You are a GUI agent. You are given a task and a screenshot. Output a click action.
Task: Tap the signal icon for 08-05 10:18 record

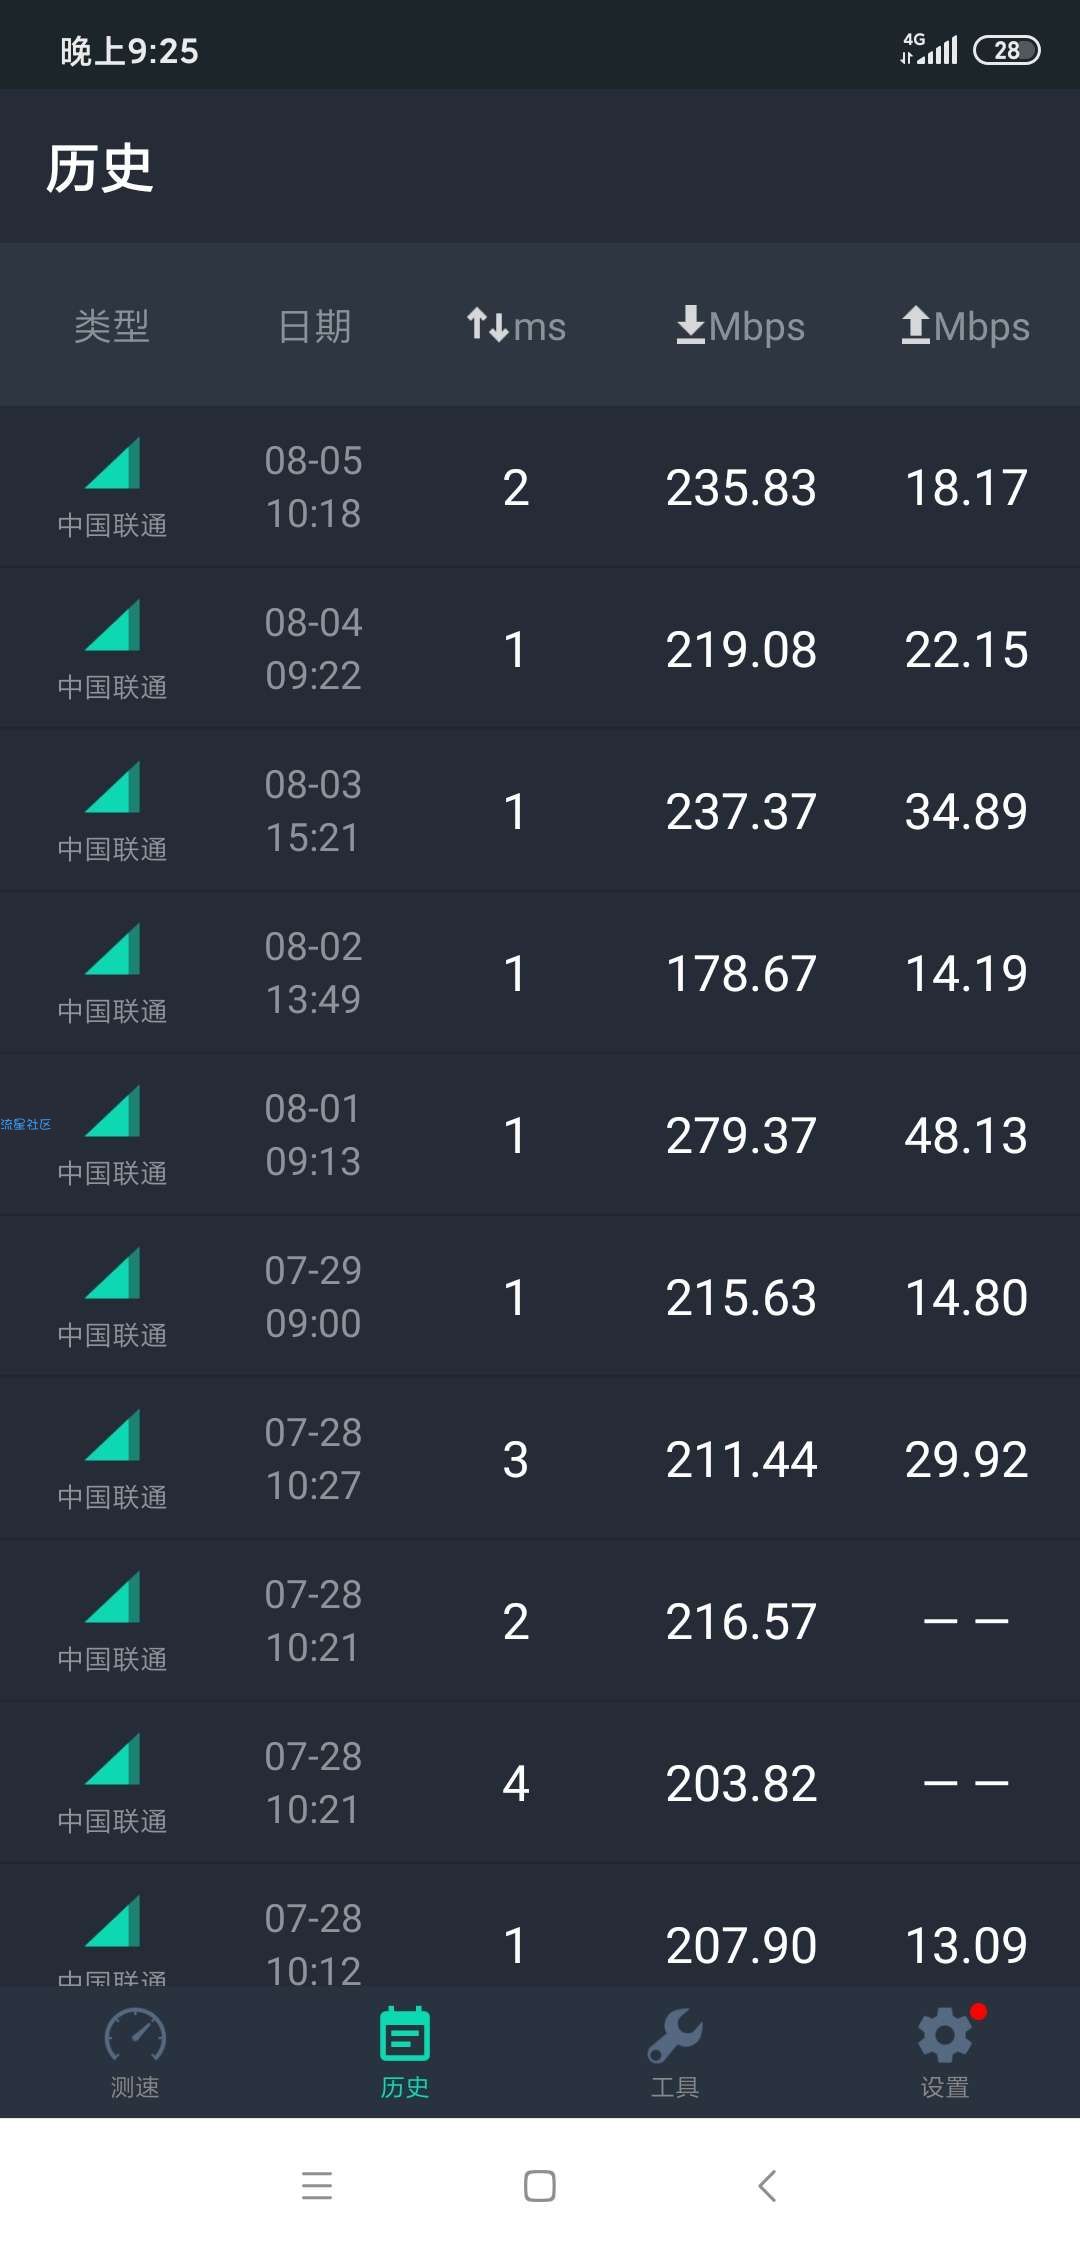tap(113, 464)
